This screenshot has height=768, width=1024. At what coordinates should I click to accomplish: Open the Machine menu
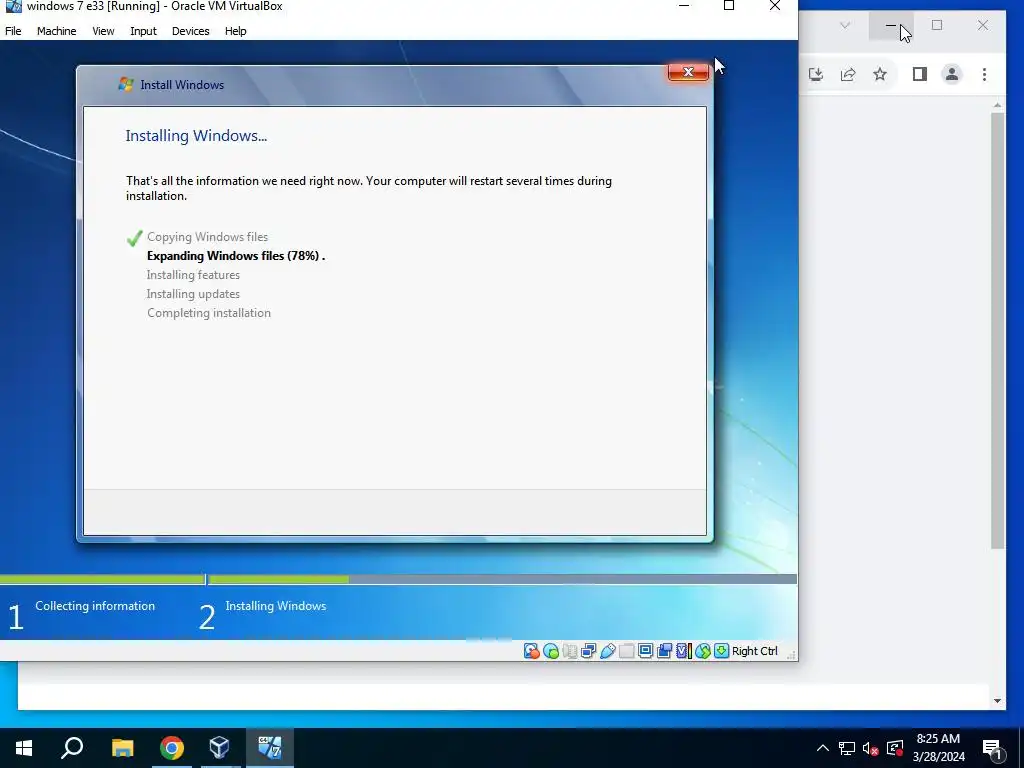click(x=56, y=31)
